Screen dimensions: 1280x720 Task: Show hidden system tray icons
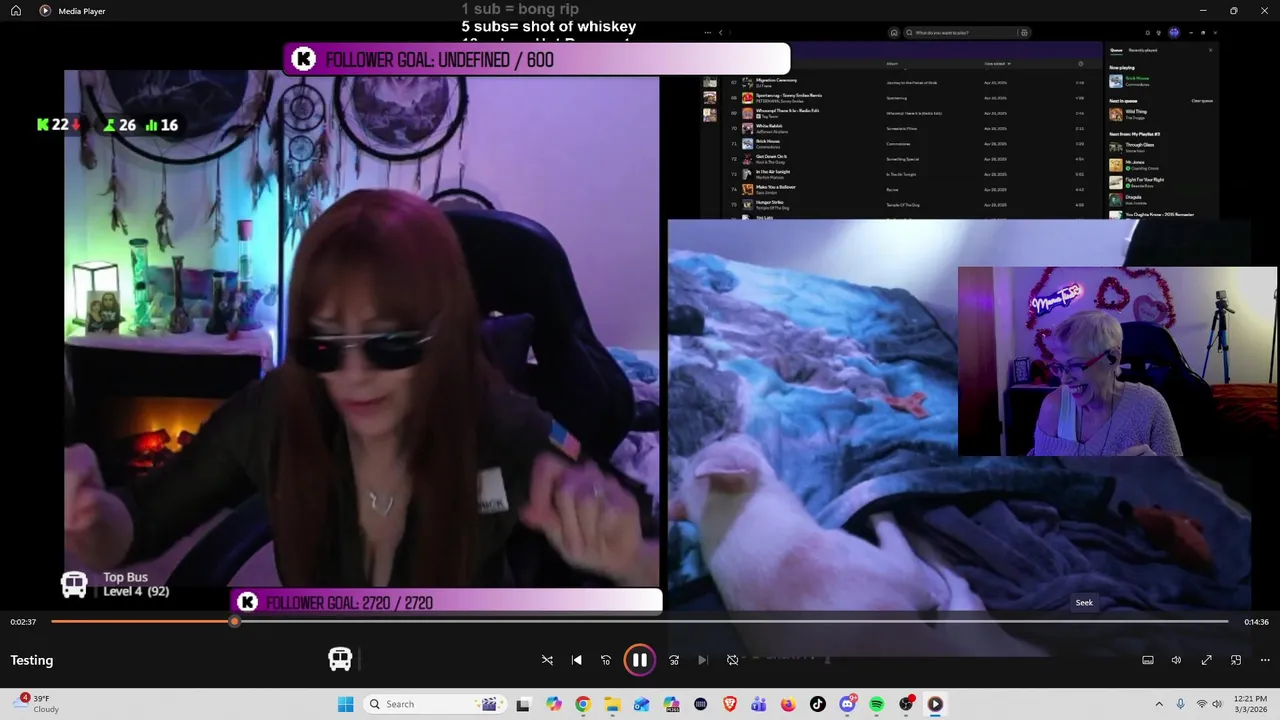click(1159, 704)
